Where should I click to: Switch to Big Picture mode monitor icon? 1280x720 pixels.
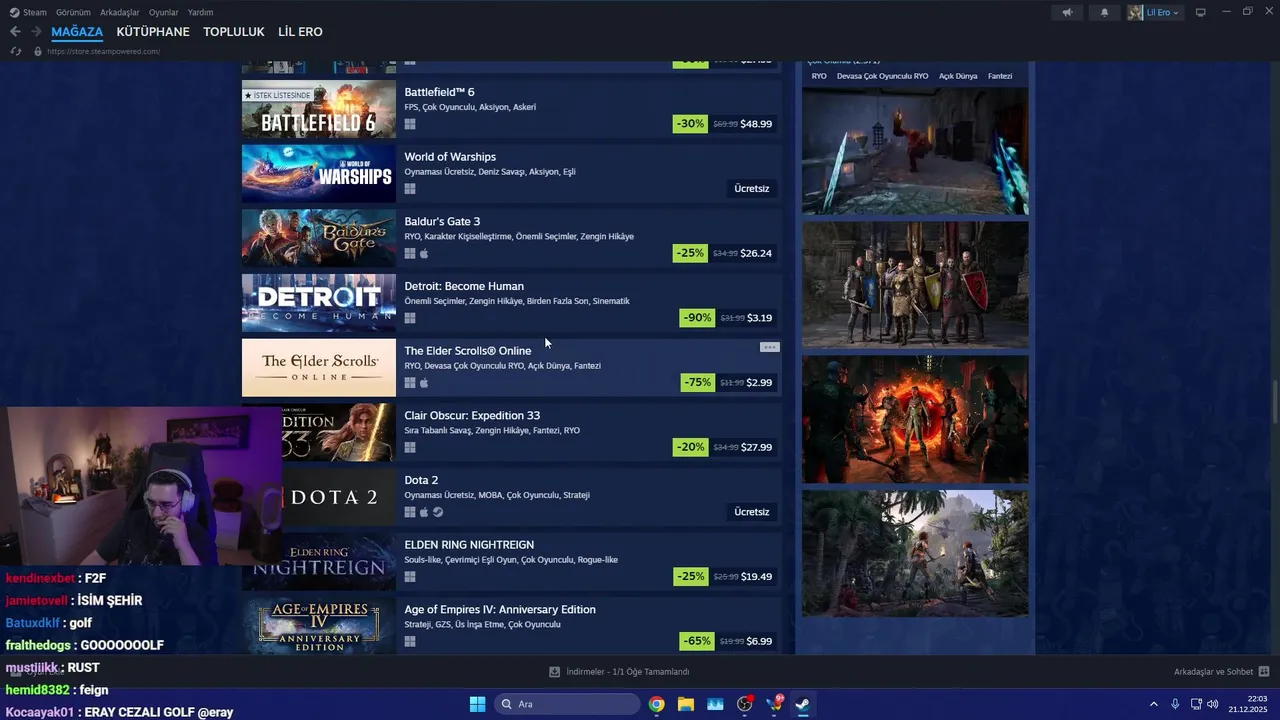click(1201, 12)
